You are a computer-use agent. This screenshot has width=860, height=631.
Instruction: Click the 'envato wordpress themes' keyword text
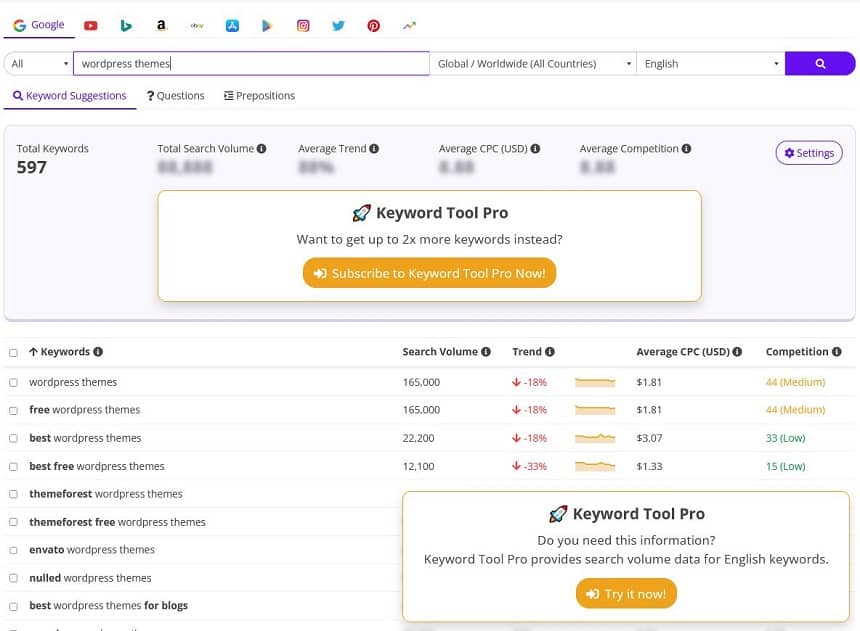[92, 550]
